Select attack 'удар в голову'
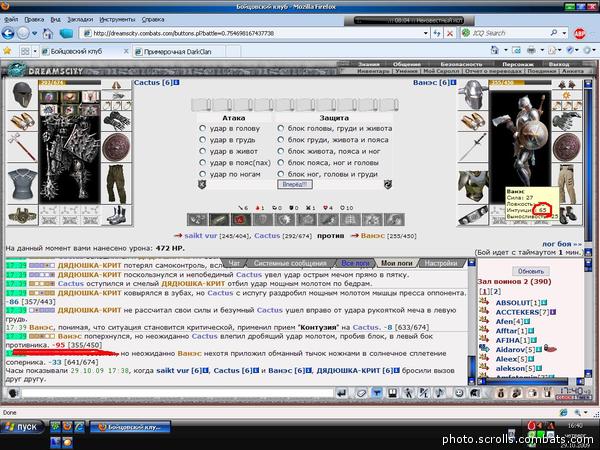The height and width of the screenshot is (450, 600). tap(202, 128)
